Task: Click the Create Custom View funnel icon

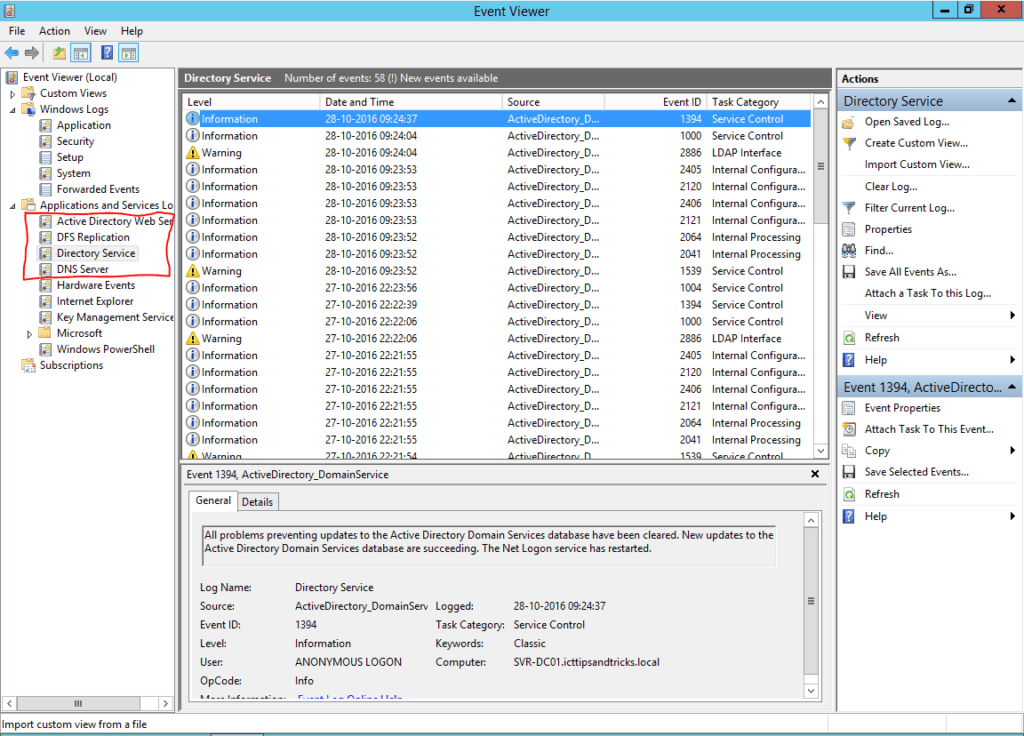Action: [849, 143]
